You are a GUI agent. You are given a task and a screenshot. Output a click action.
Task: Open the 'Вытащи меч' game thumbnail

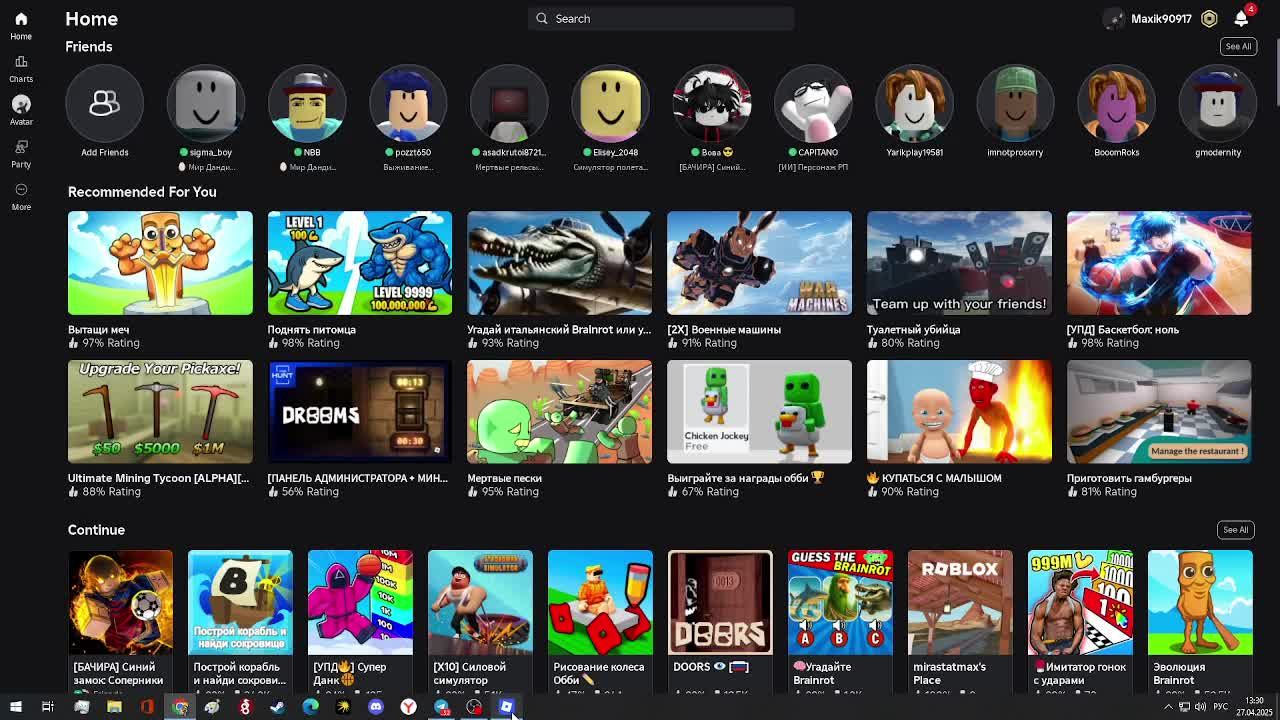click(x=160, y=263)
